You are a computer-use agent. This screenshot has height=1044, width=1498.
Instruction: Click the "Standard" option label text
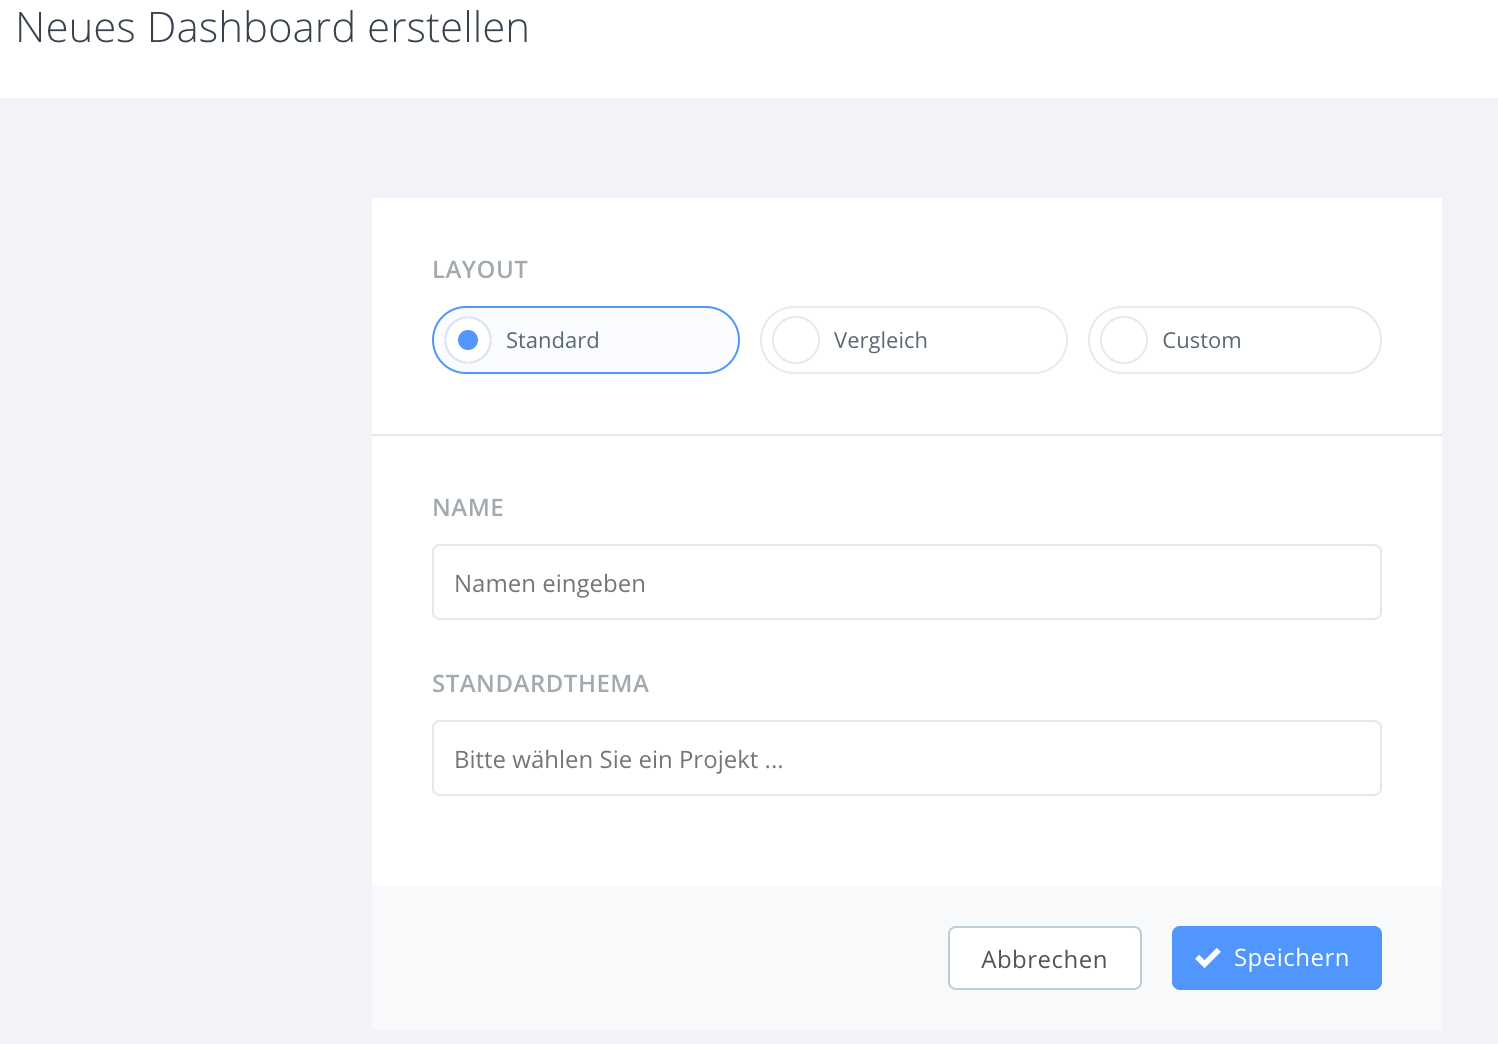[x=552, y=340]
